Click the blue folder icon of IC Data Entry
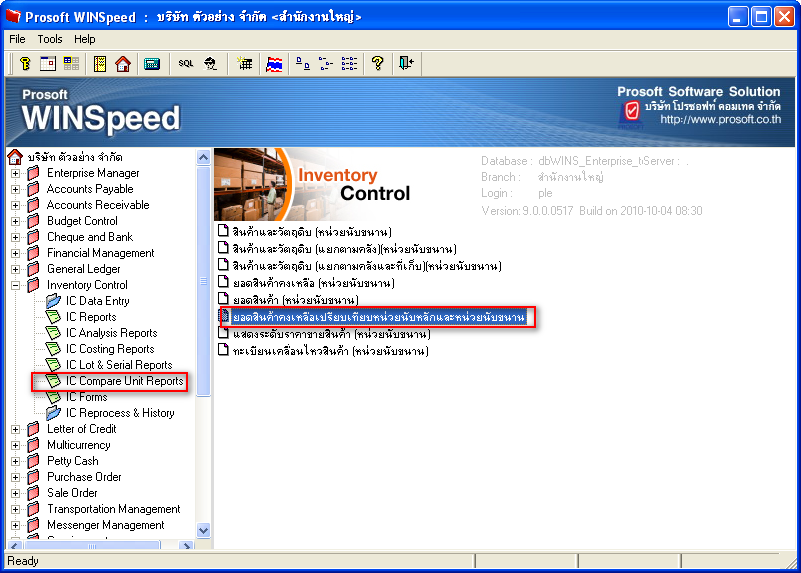Screen dimensions: 801x573 pos(53,301)
